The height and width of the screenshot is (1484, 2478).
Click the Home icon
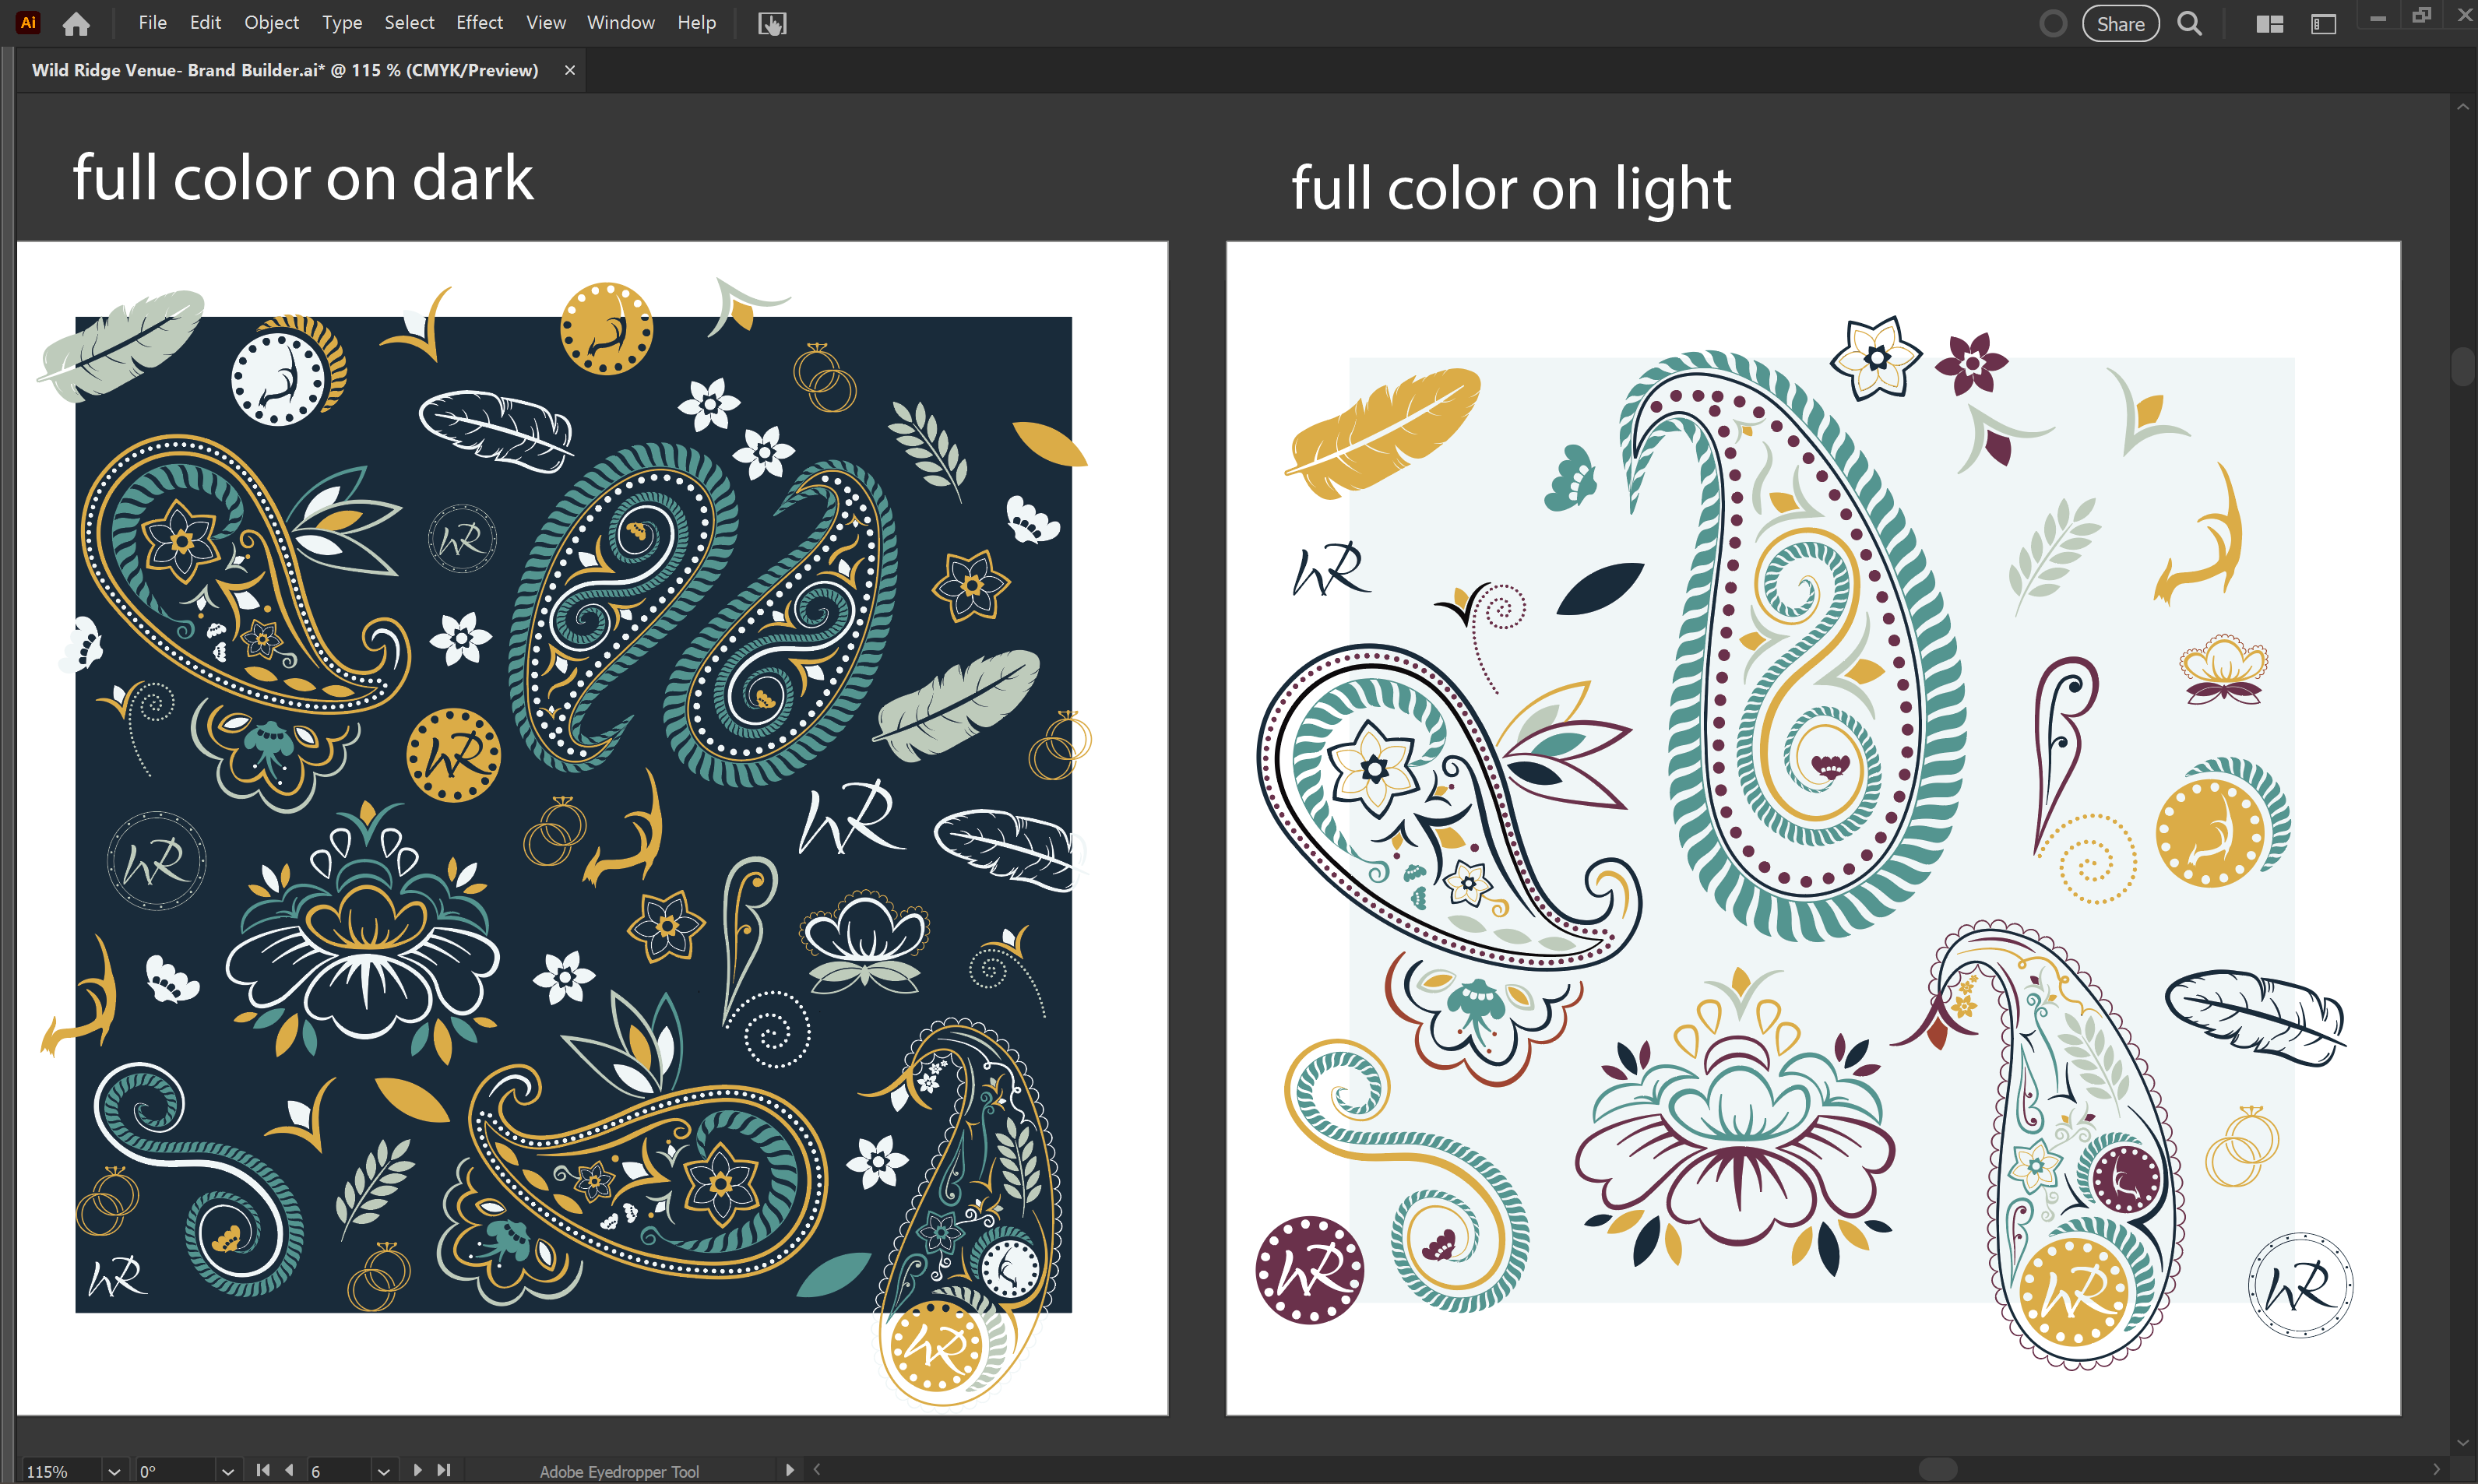coord(76,24)
